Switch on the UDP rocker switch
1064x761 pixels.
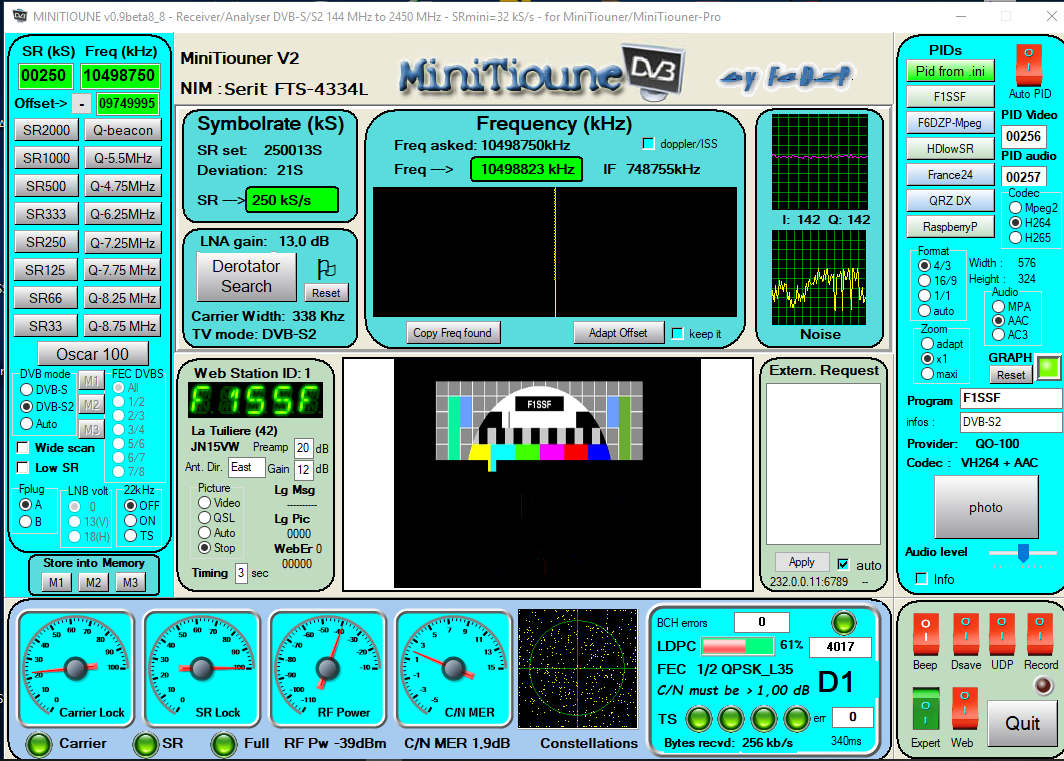(1002, 635)
